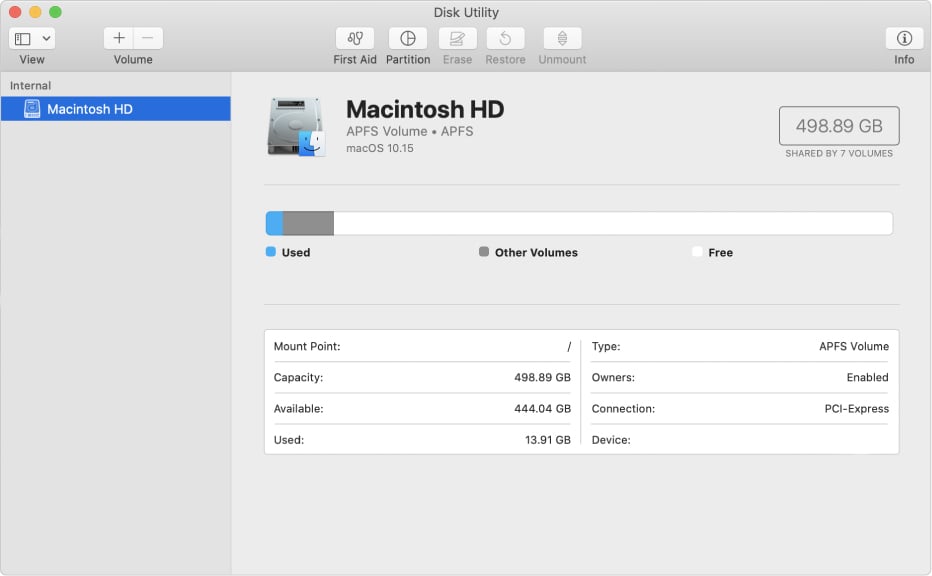Click the Partition toolbar label
Image resolution: width=932 pixels, height=576 pixels.
[408, 59]
